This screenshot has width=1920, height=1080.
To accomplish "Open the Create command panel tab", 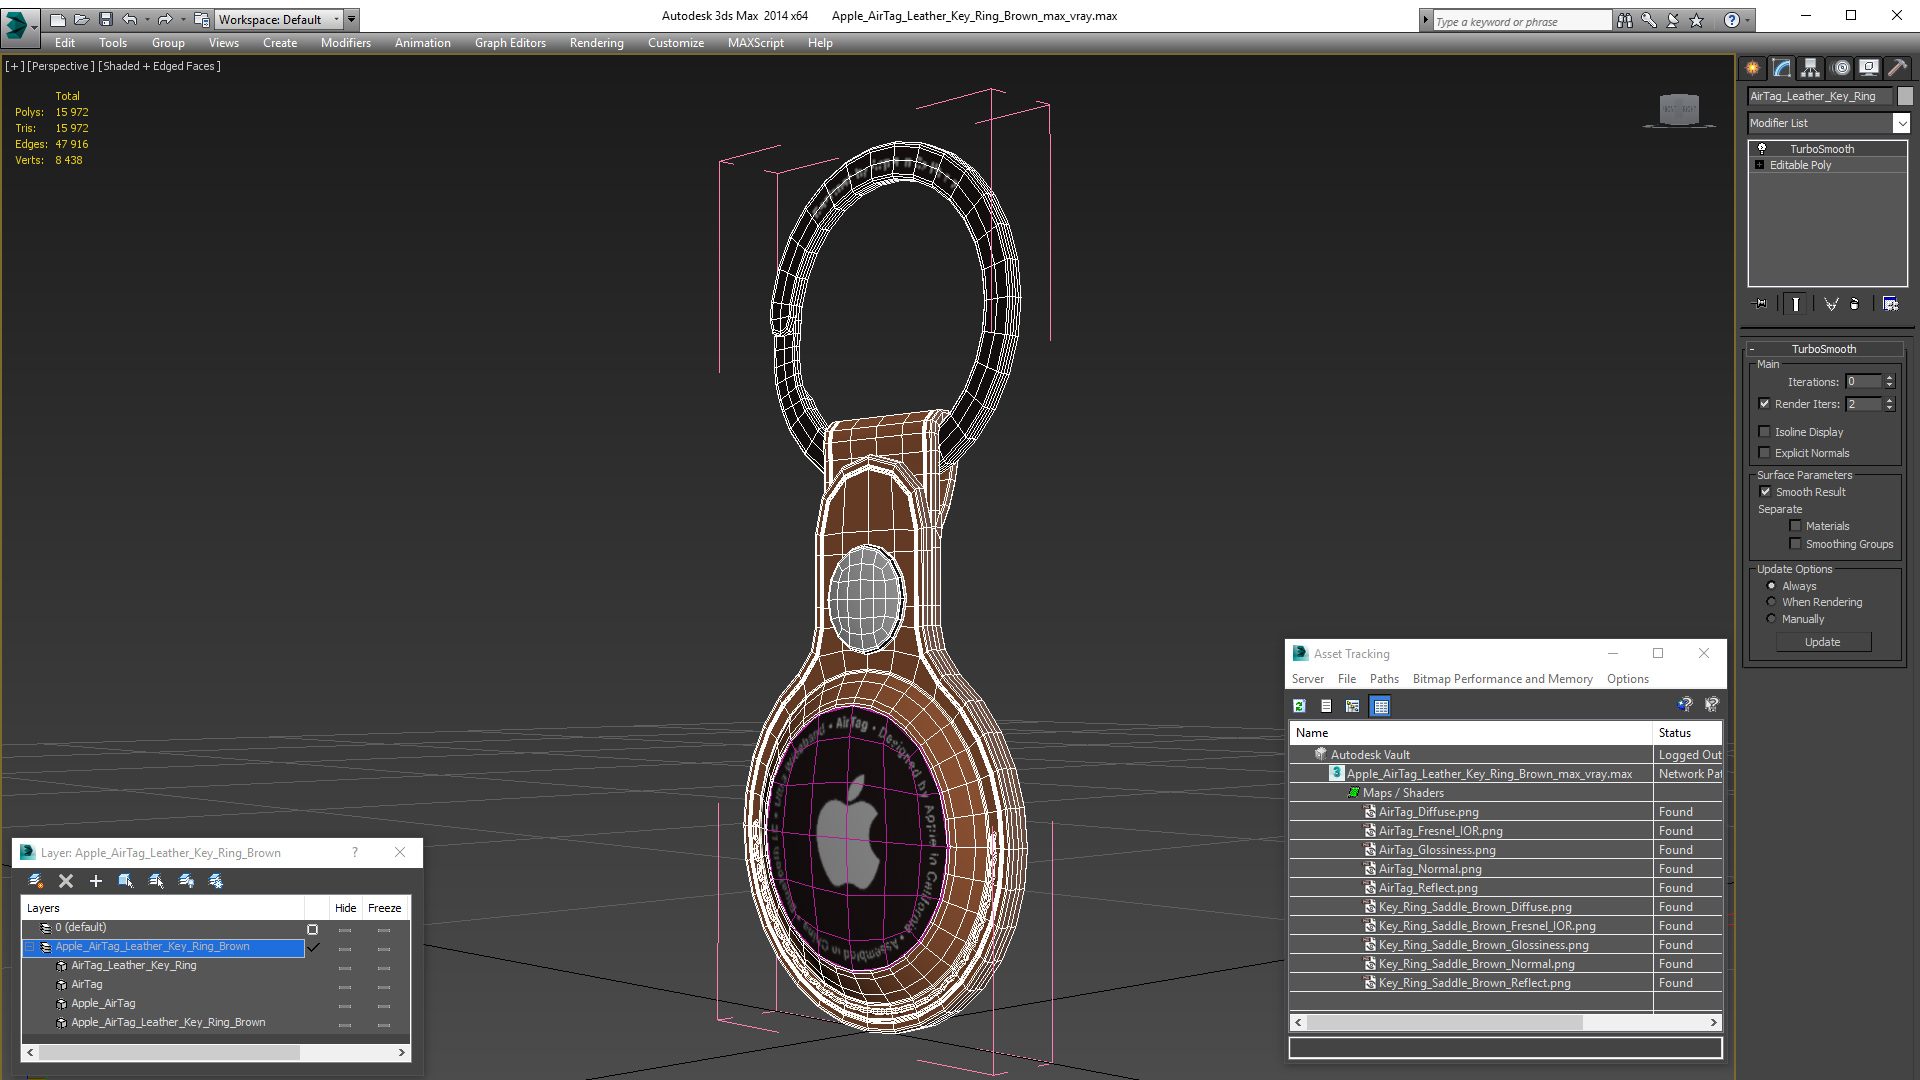I will click(x=1753, y=68).
